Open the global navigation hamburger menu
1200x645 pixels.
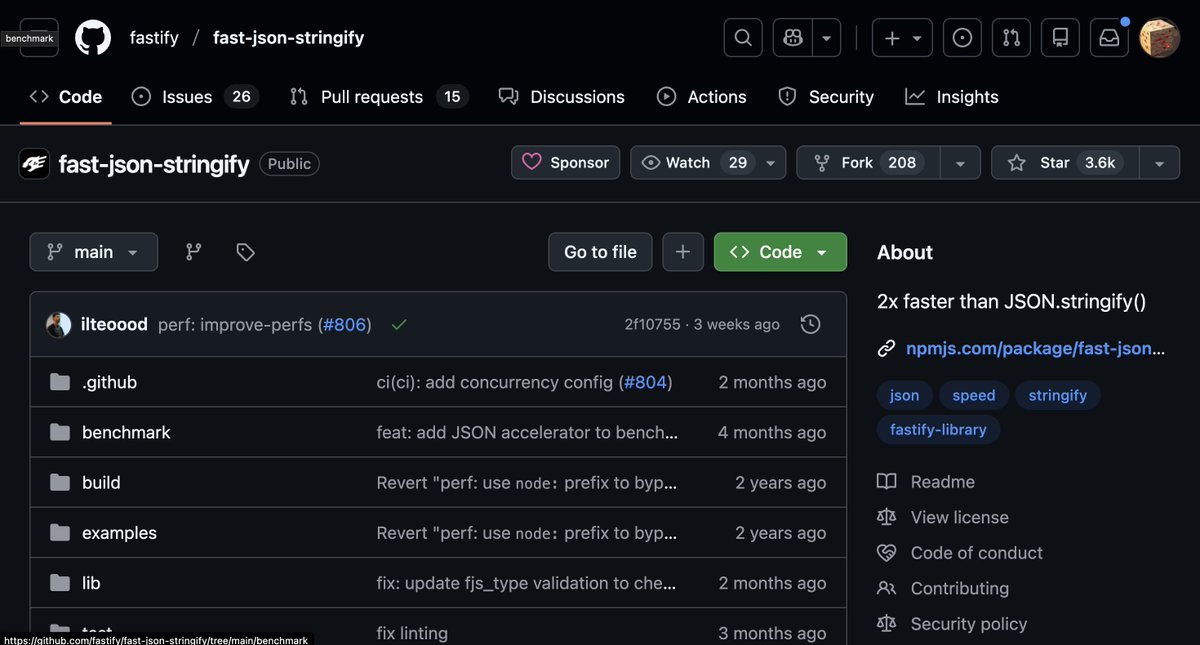click(39, 38)
